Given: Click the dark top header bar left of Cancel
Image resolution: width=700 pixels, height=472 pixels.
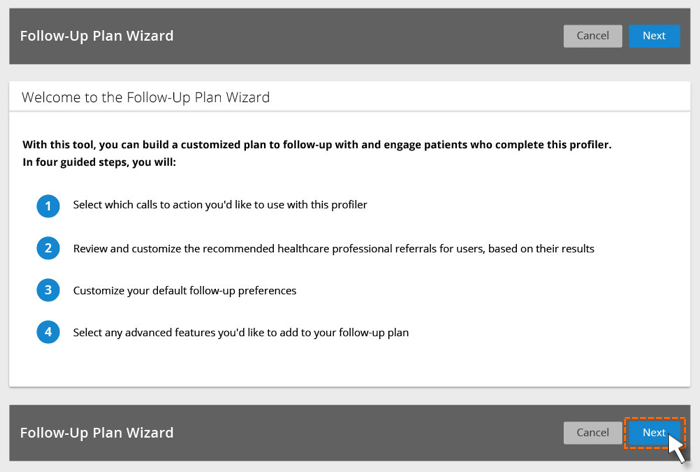Looking at the screenshot, I should tap(366, 36).
